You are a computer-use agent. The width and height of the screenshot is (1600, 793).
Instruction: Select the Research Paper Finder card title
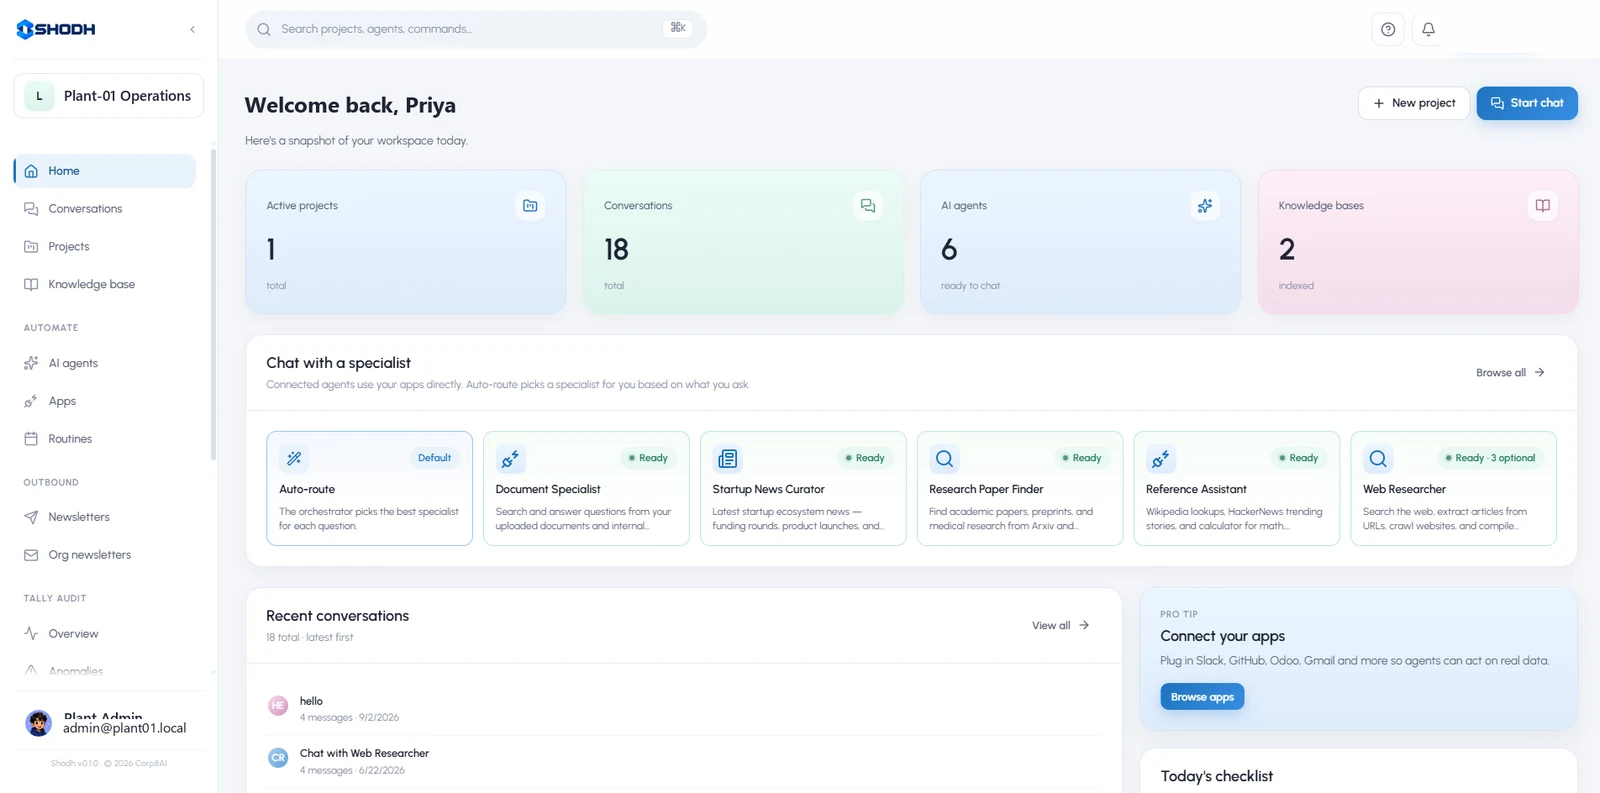986,490
